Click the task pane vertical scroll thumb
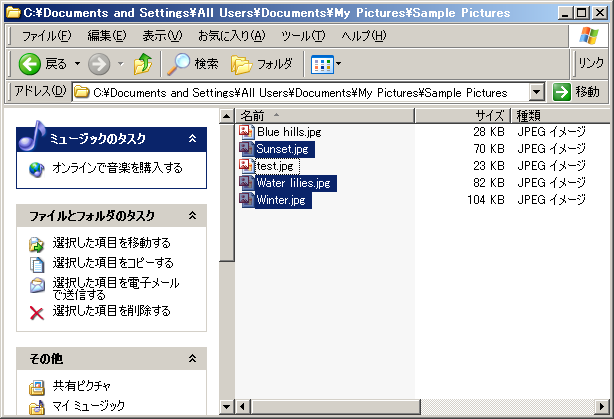Image resolution: width=614 pixels, height=419 pixels. coord(226,192)
